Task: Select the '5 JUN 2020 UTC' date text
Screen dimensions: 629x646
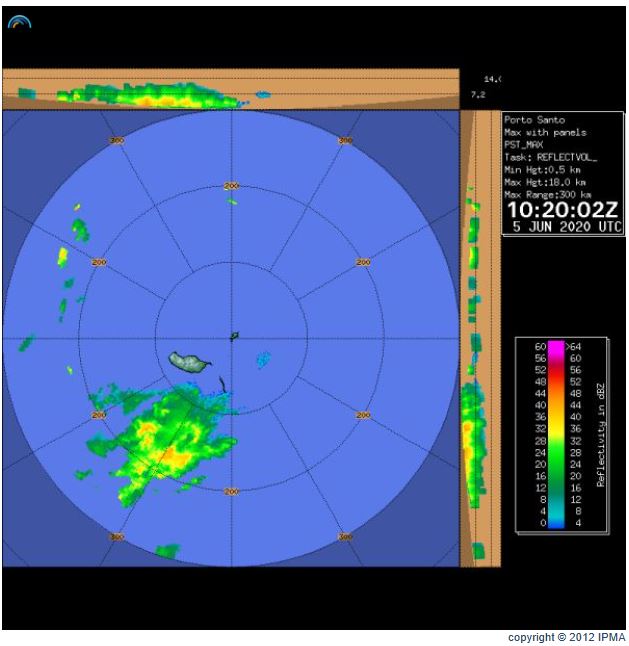Action: pos(567,227)
